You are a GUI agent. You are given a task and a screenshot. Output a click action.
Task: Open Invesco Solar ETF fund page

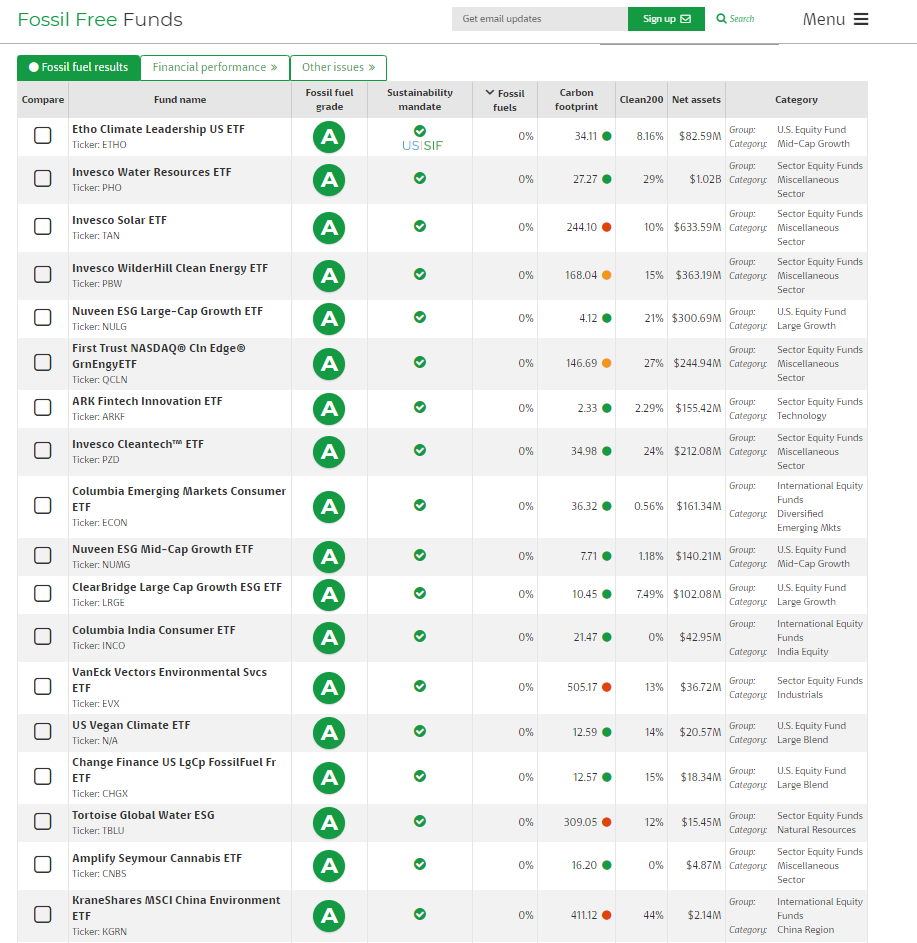(119, 220)
